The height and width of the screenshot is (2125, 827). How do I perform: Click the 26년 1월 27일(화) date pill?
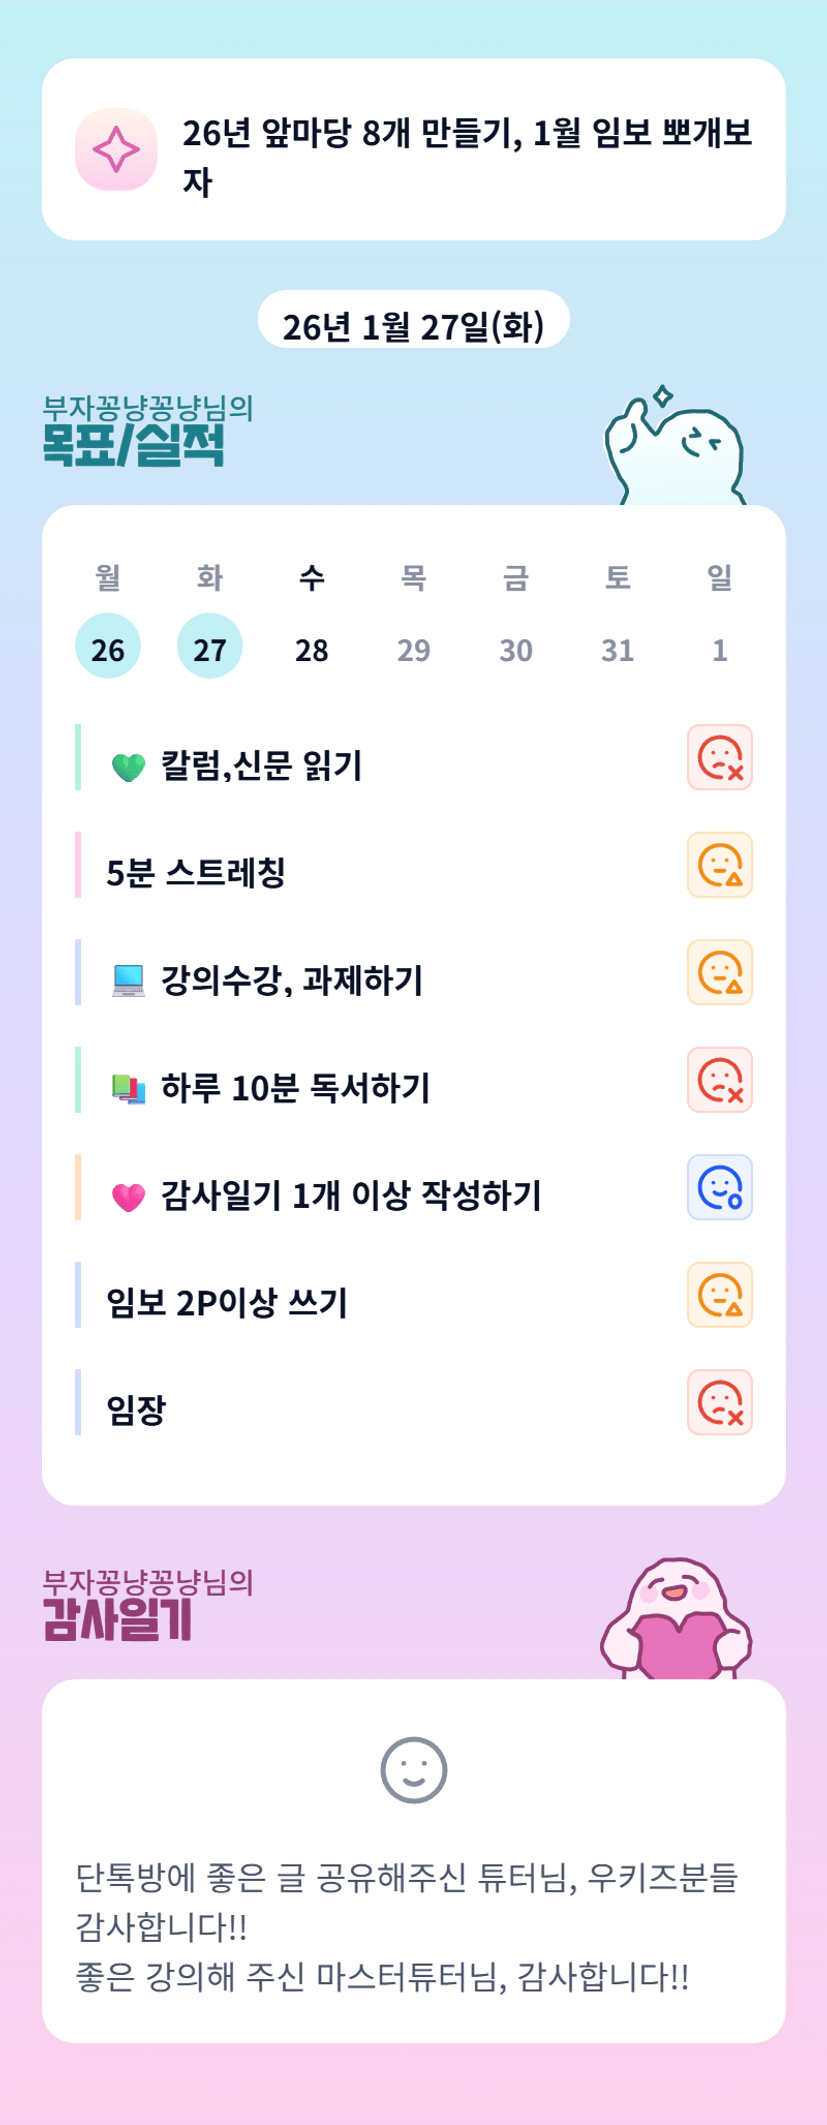413,326
